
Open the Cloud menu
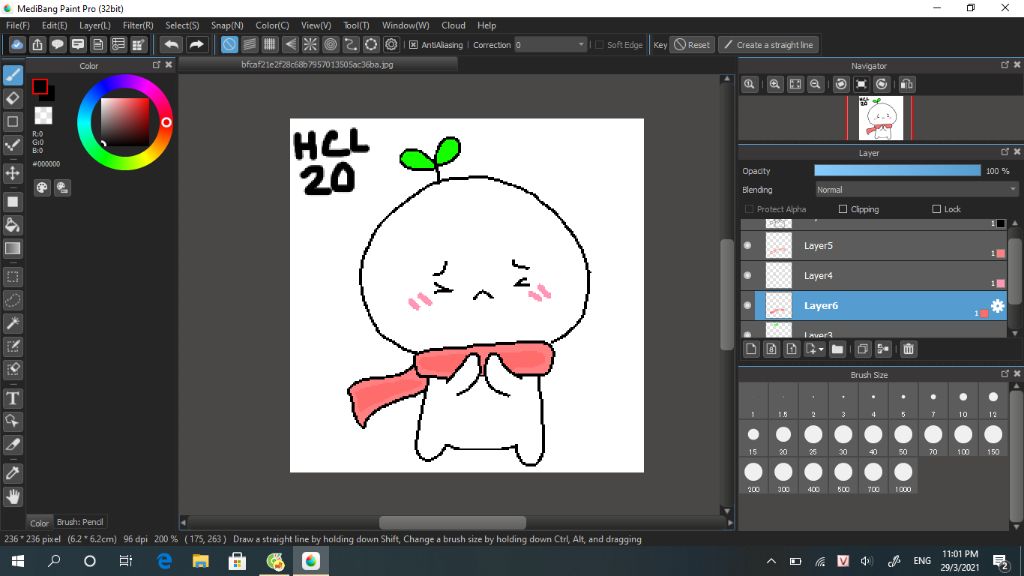pos(453,25)
